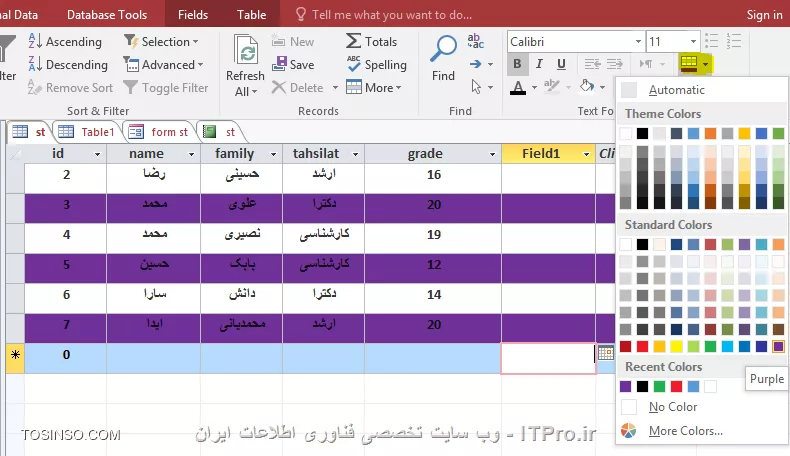Click the Find magnifier icon
790x456 pixels.
pos(443,49)
